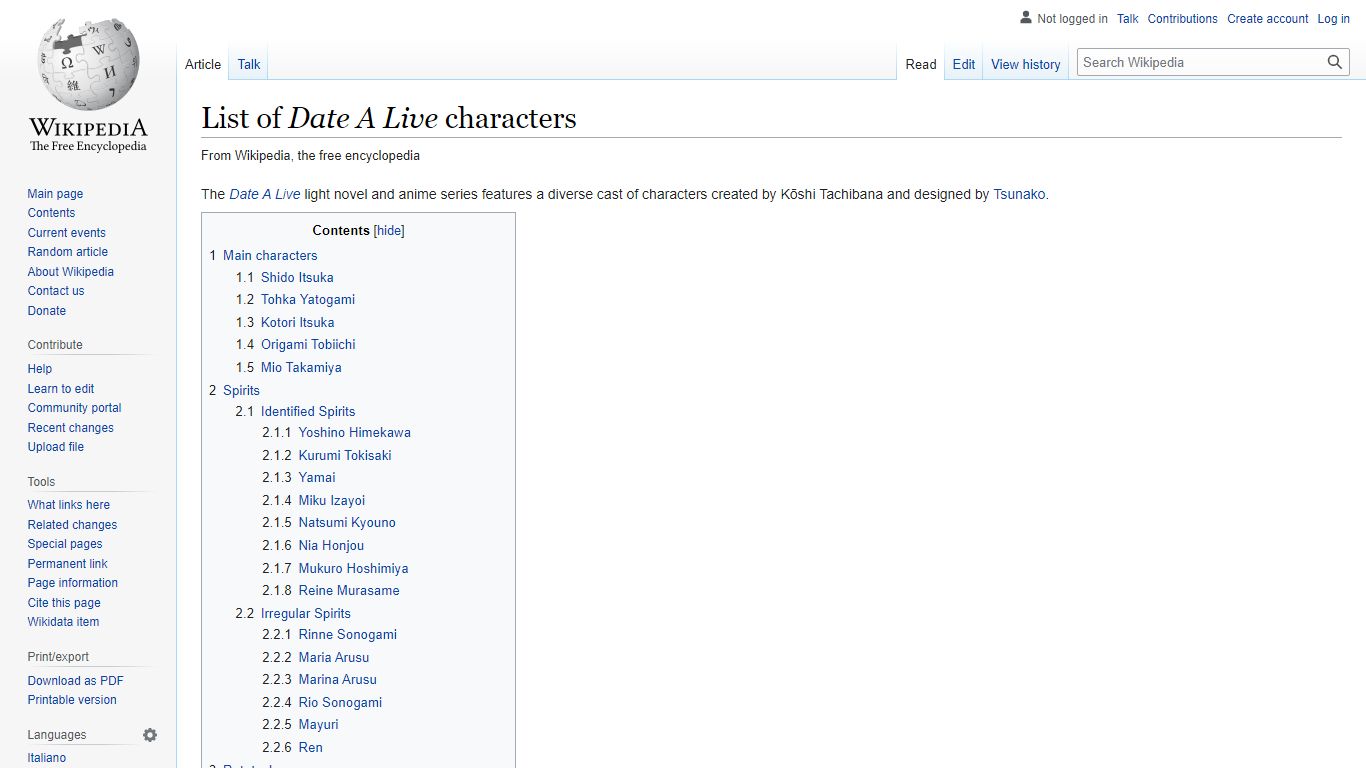
Task: Open the Talk tab
Action: 249,64
